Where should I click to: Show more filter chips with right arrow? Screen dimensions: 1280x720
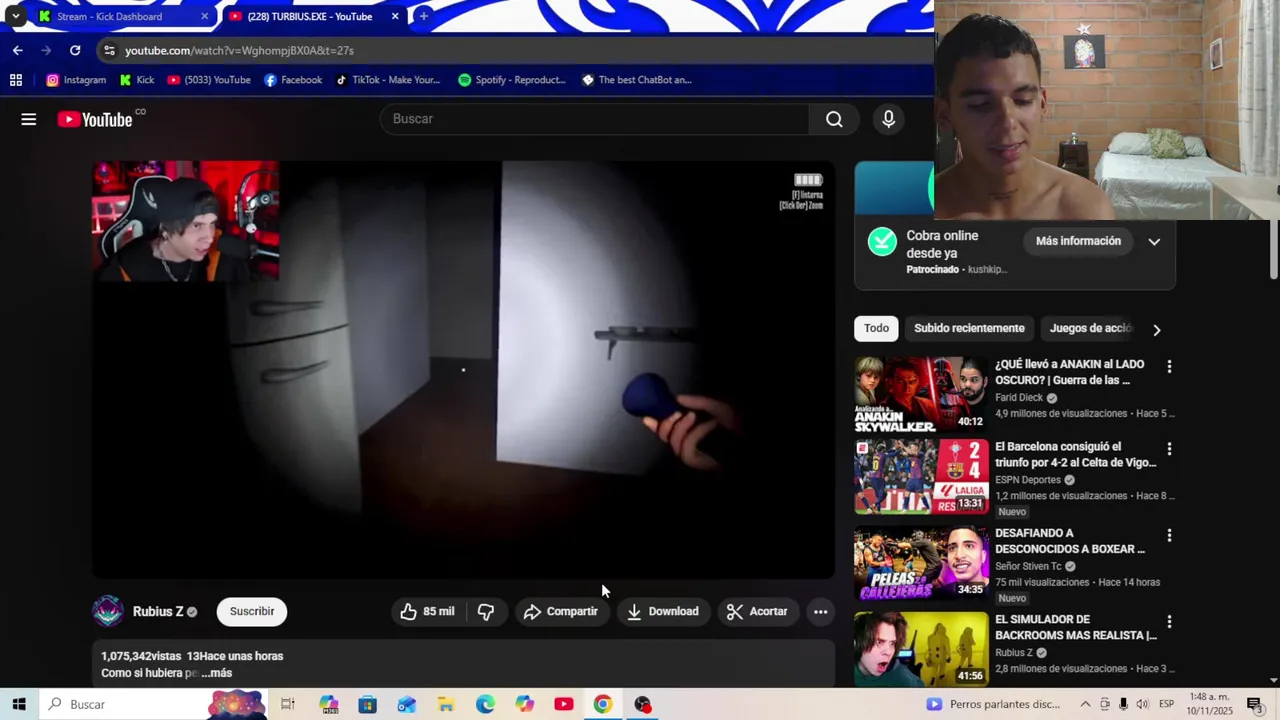[1157, 329]
